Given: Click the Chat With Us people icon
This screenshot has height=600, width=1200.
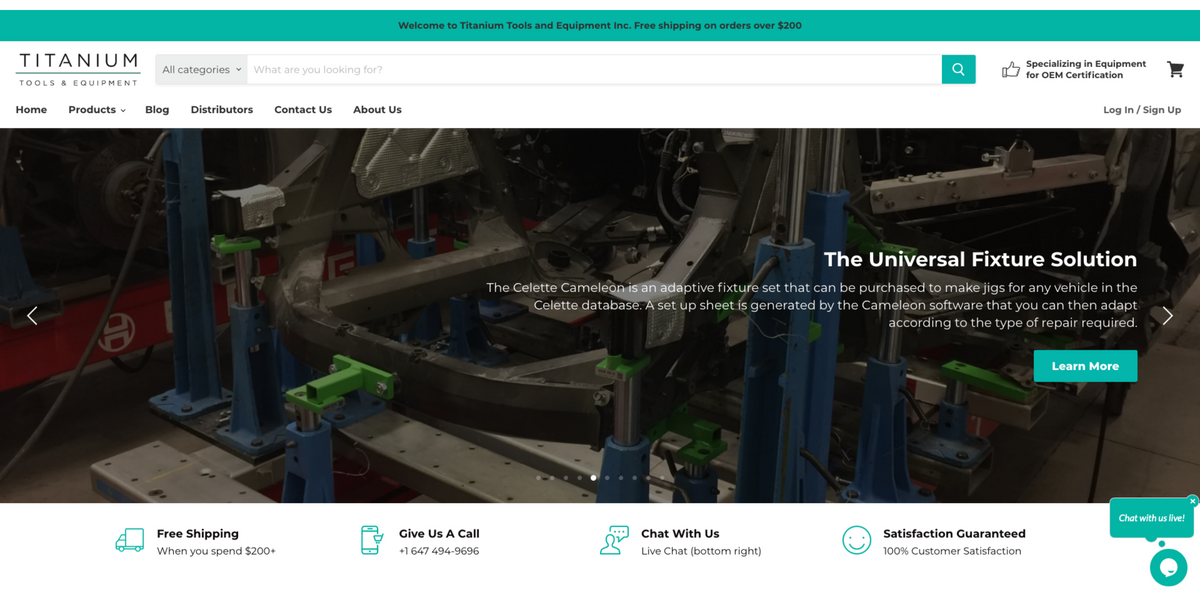Looking at the screenshot, I should point(614,540).
